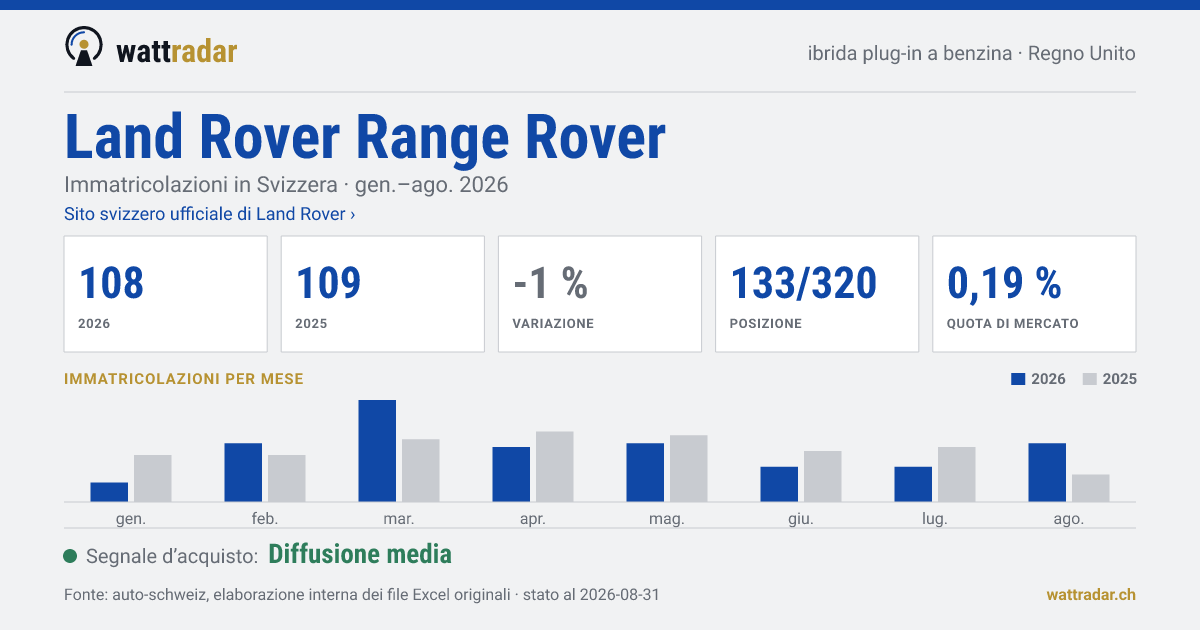Click the 'ibrida plug-in a benzina · Regno Unito' text

(971, 53)
